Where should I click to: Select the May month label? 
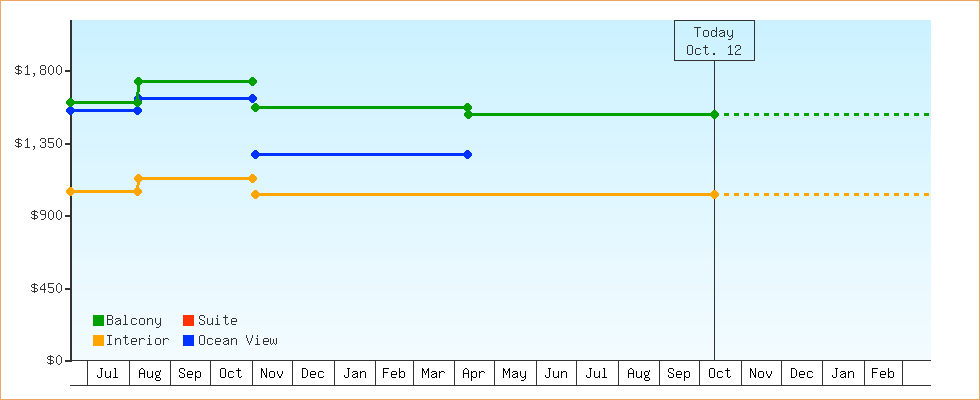point(515,374)
